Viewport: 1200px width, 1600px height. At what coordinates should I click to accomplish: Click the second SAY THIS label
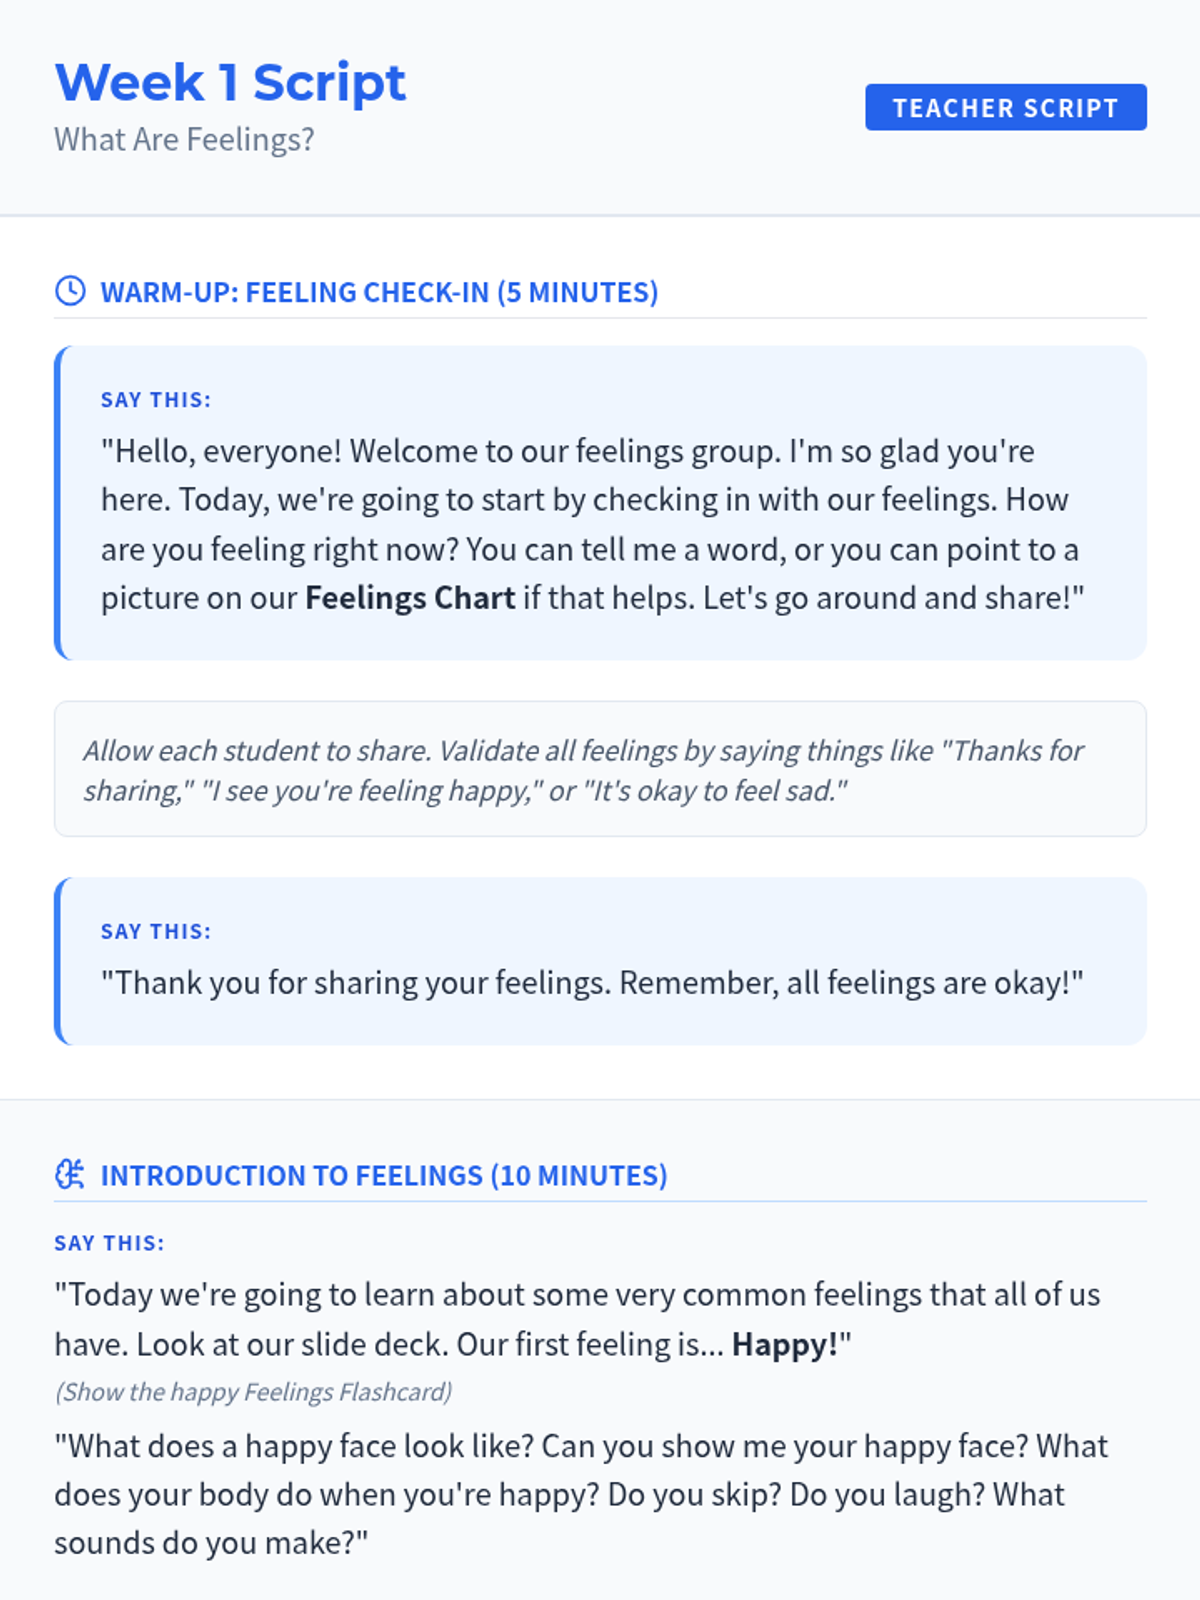pos(156,931)
